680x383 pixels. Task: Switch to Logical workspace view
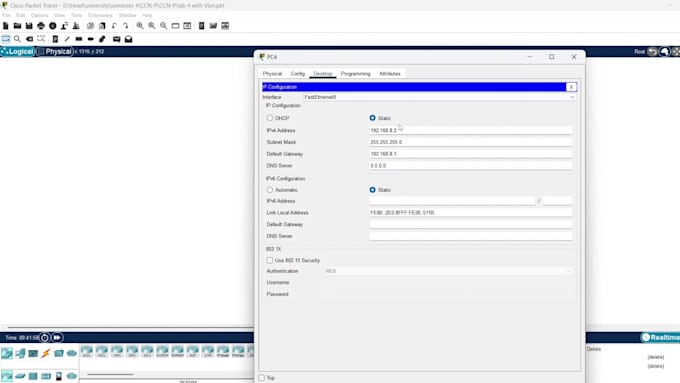[x=18, y=52]
